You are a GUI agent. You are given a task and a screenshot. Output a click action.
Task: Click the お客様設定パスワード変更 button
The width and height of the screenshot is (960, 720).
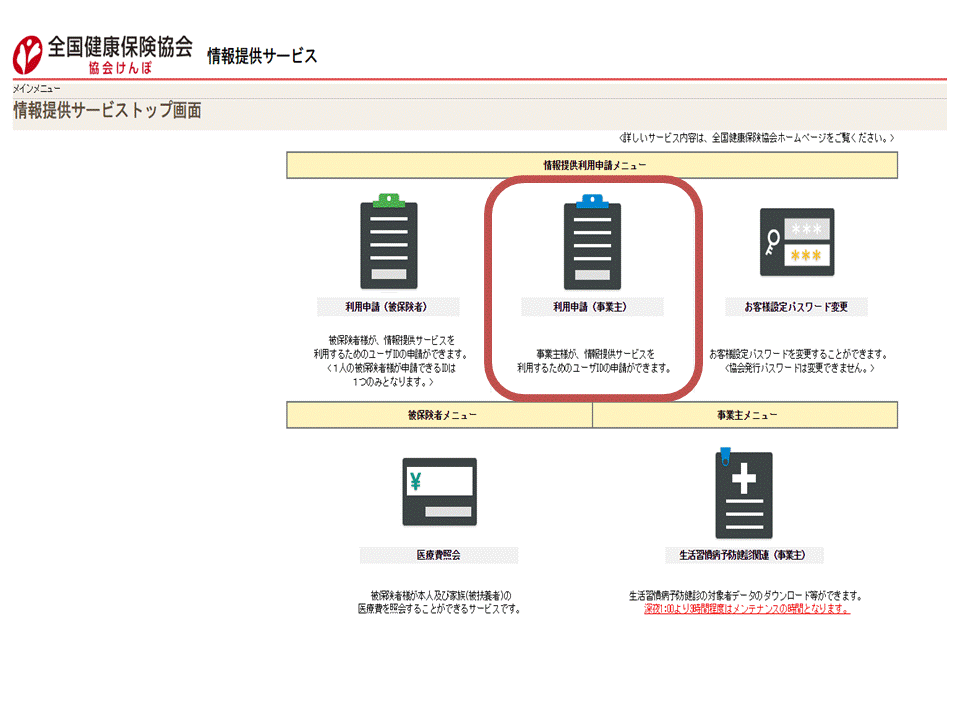(797, 306)
